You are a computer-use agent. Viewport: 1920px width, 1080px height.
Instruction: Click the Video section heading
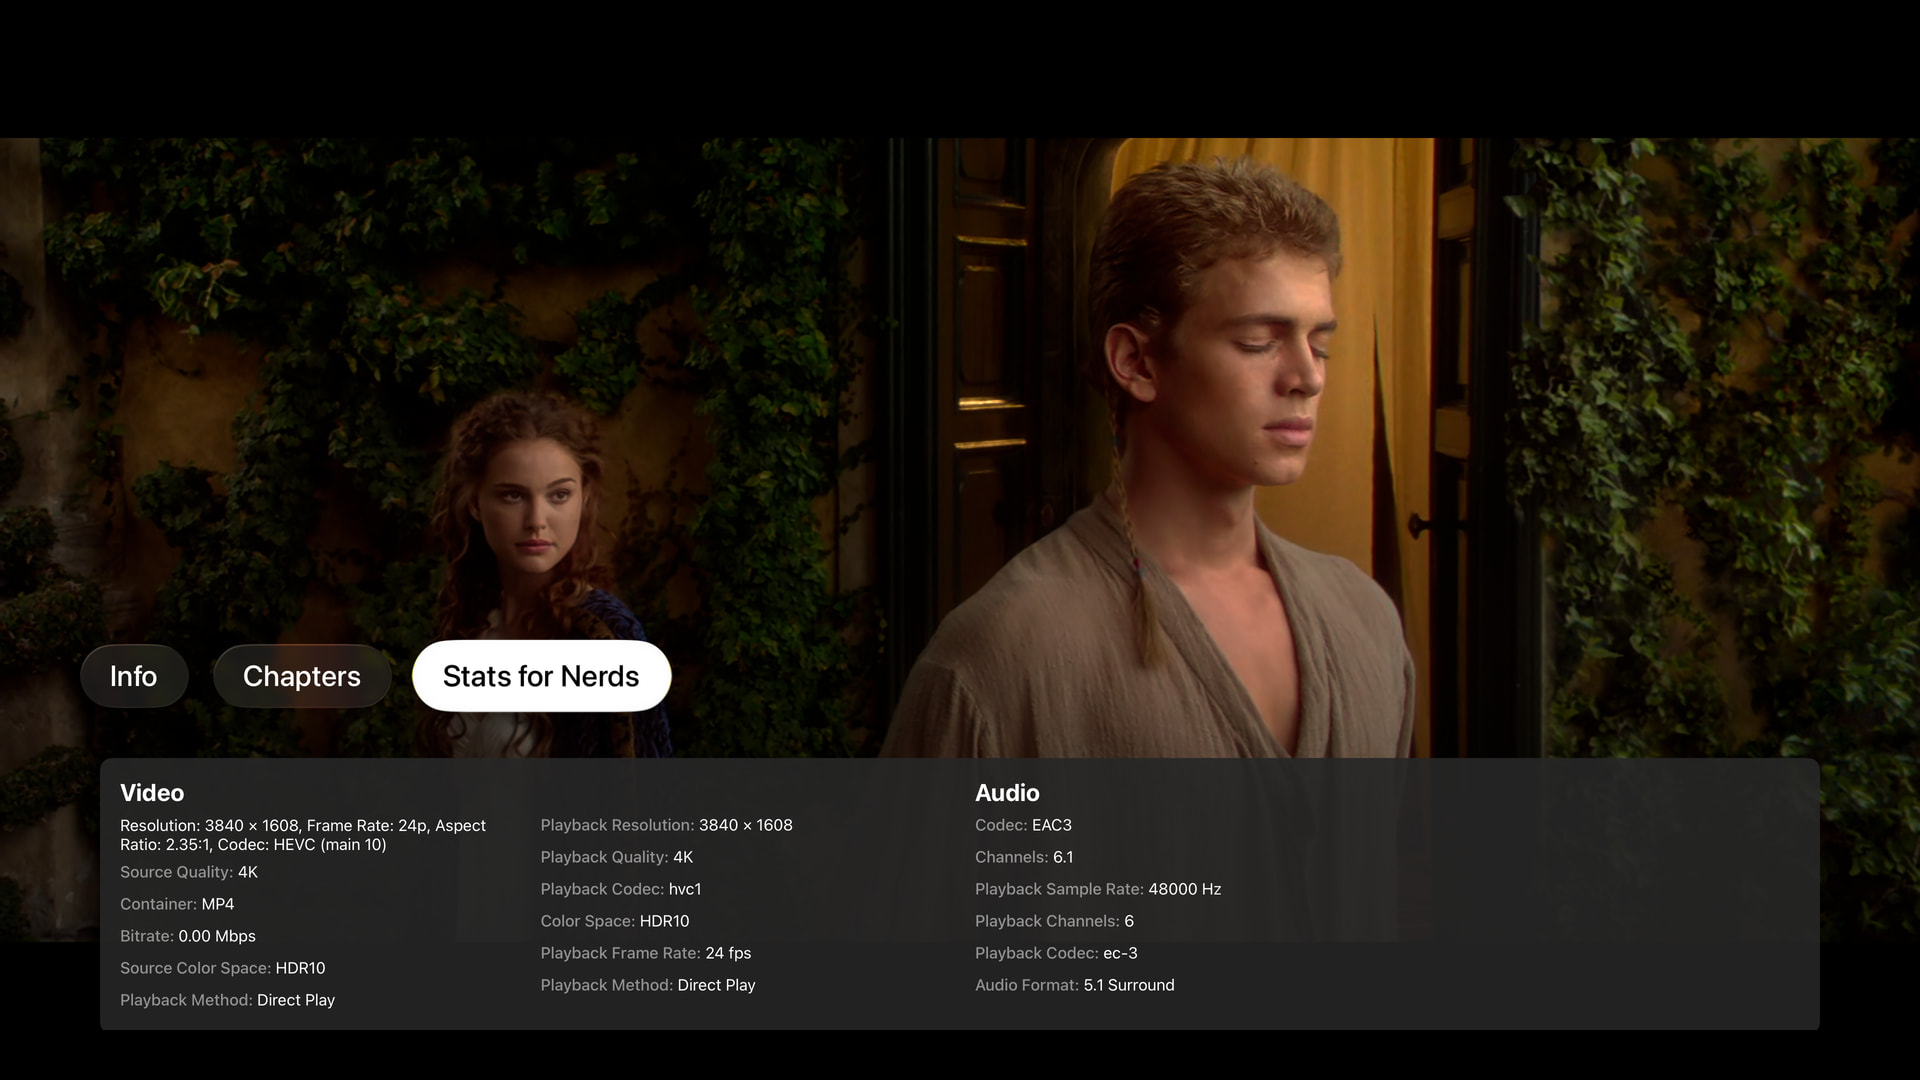click(152, 793)
